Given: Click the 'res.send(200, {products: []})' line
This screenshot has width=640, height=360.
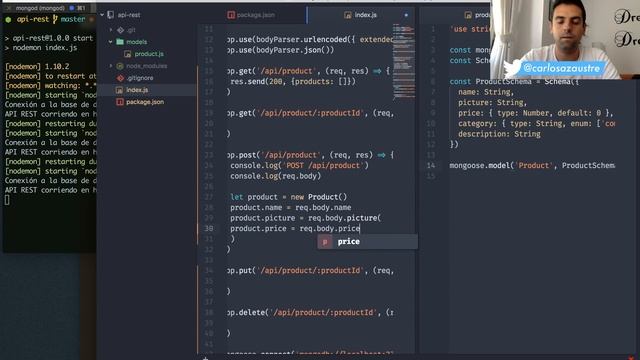Looking at the screenshot, I should [293, 82].
